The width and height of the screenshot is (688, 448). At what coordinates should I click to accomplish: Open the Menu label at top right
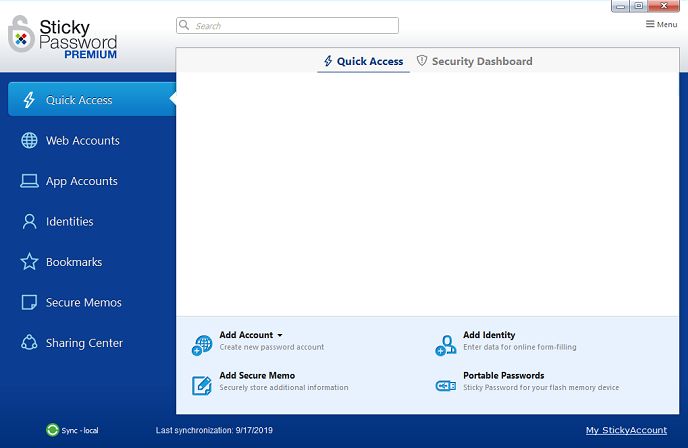click(x=667, y=25)
